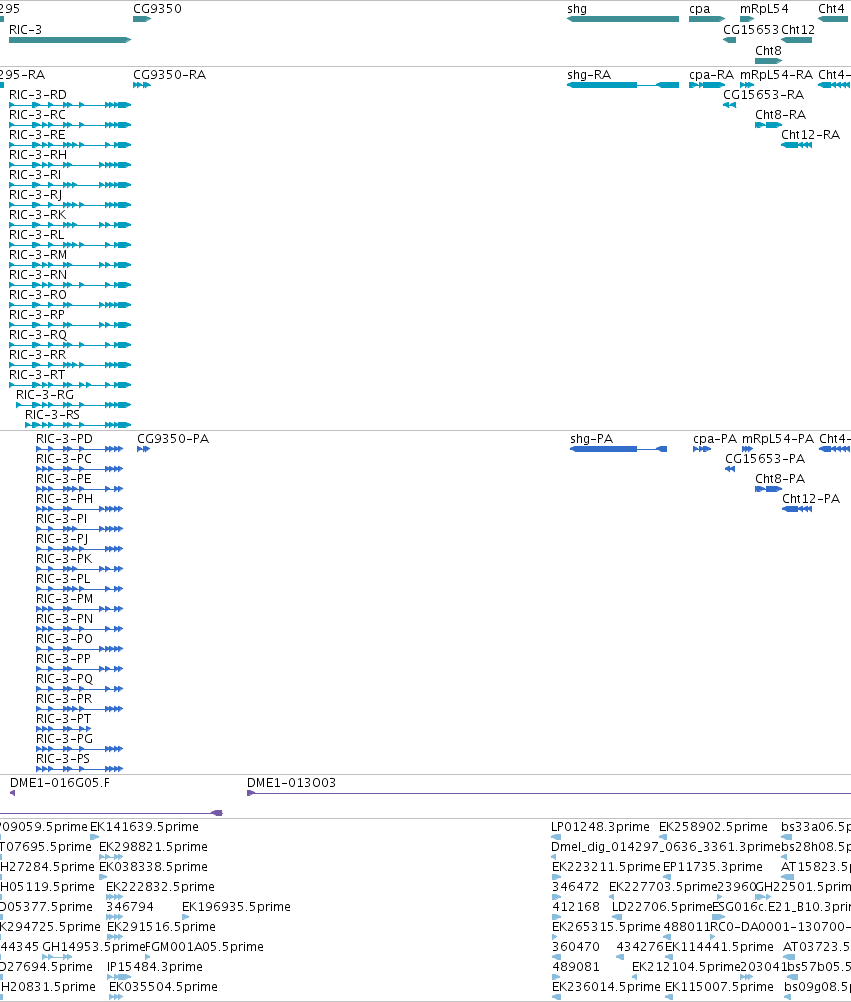
Task: Click transcript RIC-3-RG
Action: (73, 405)
